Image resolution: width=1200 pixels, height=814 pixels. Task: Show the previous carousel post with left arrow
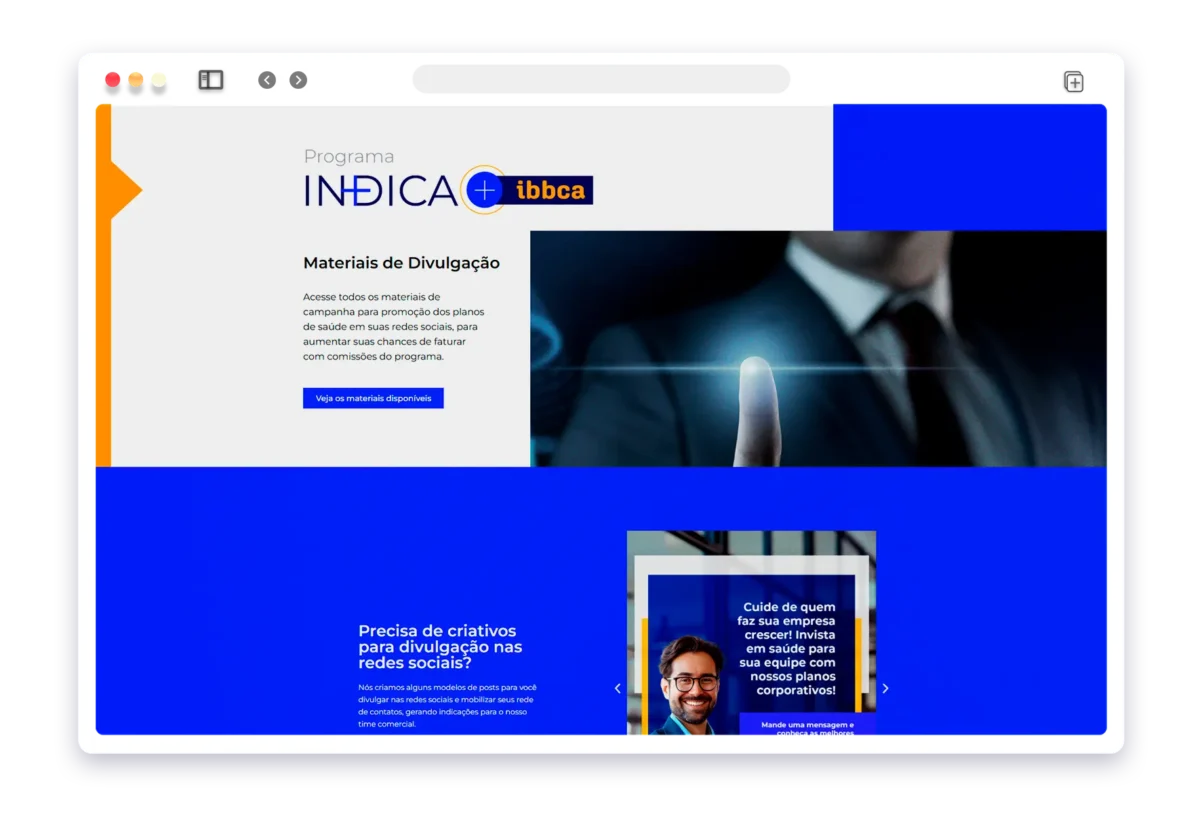617,688
